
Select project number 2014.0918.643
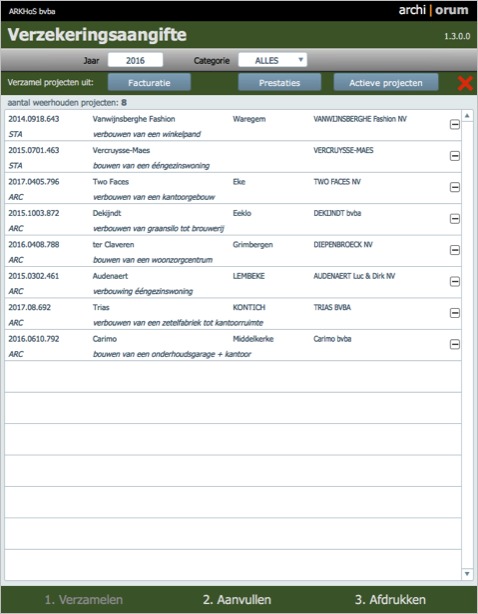pyautogui.click(x=34, y=119)
